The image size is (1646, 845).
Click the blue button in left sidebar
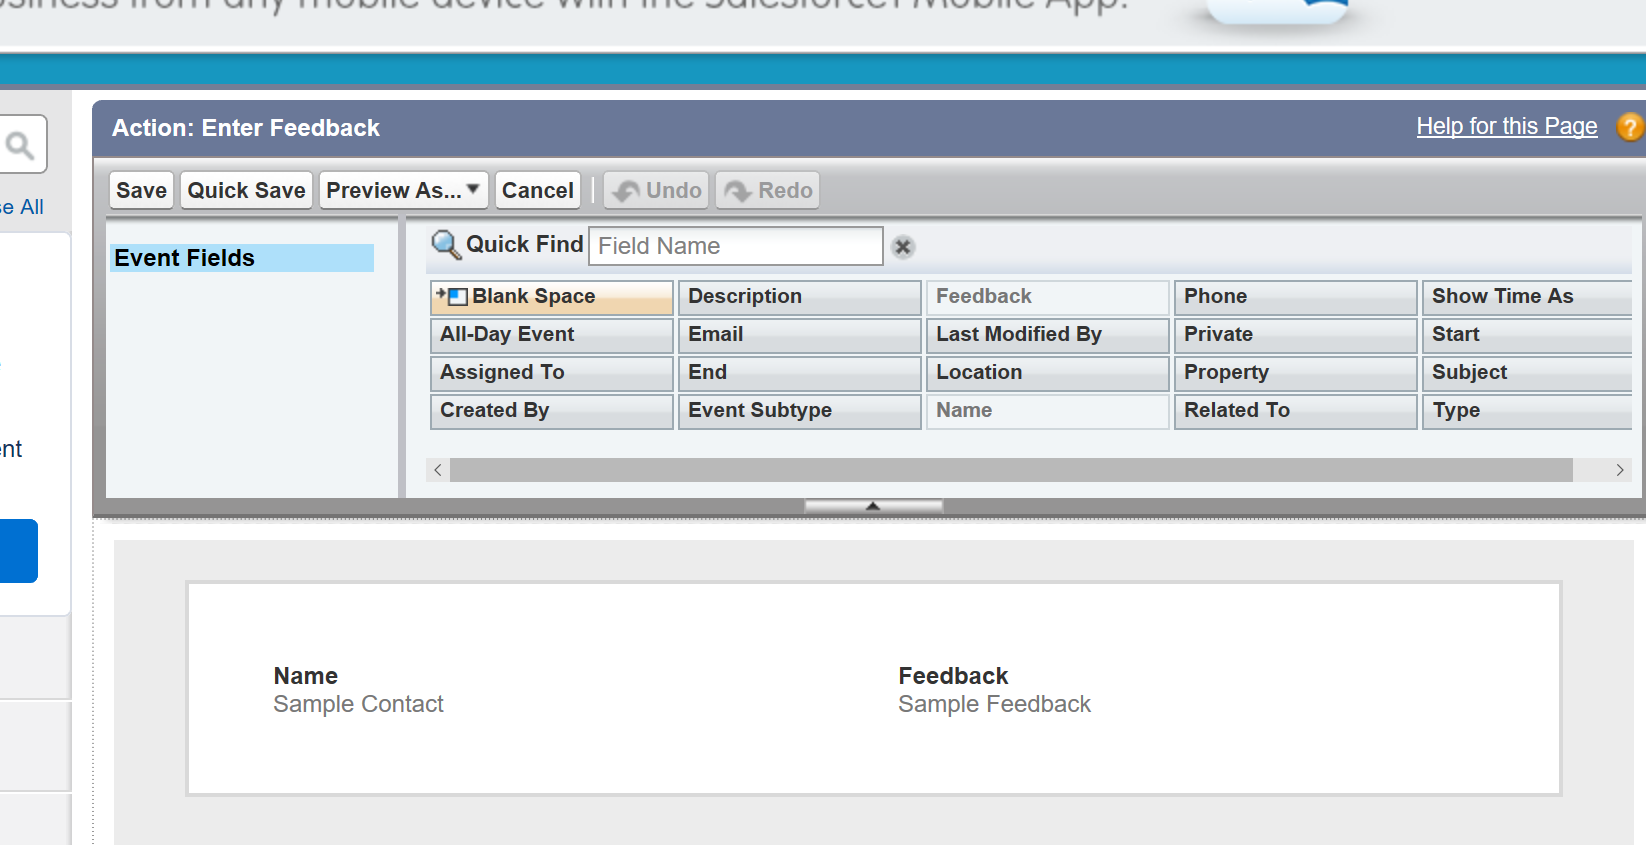point(19,551)
